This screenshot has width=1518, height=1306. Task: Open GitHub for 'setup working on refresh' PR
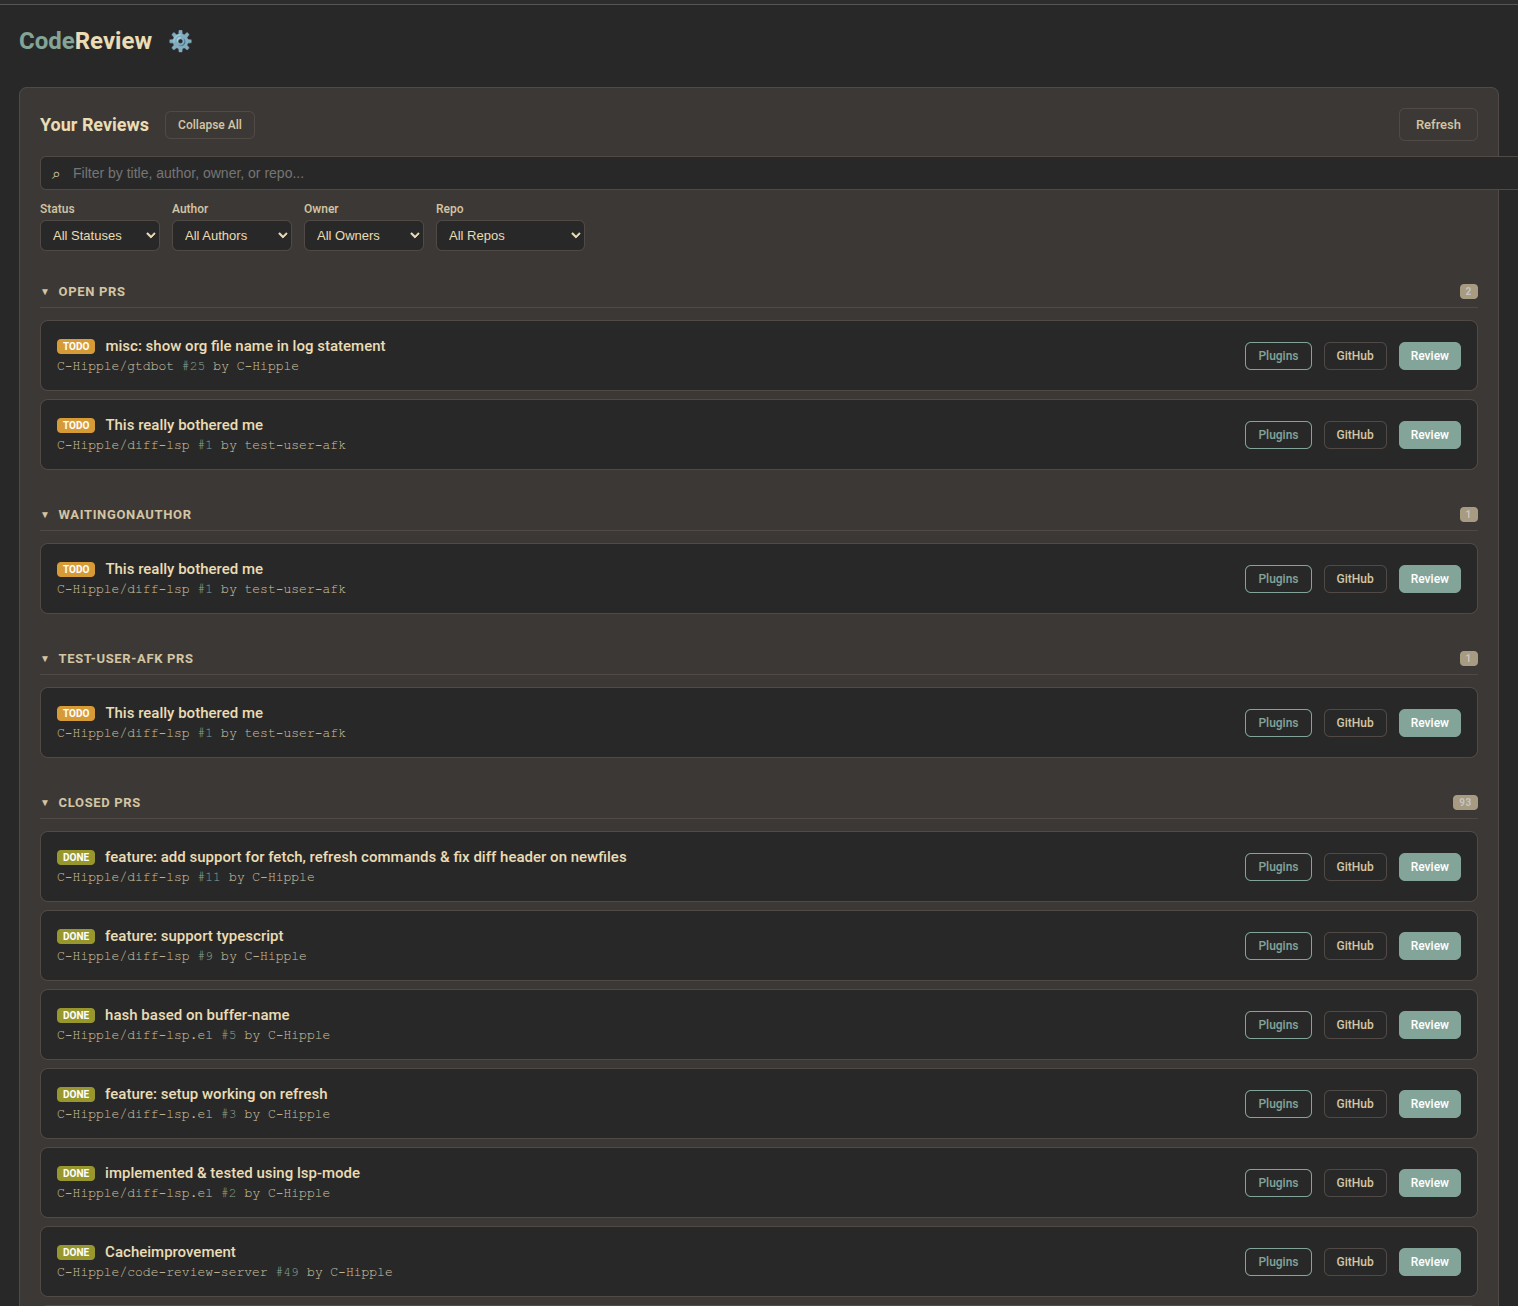coord(1355,1104)
